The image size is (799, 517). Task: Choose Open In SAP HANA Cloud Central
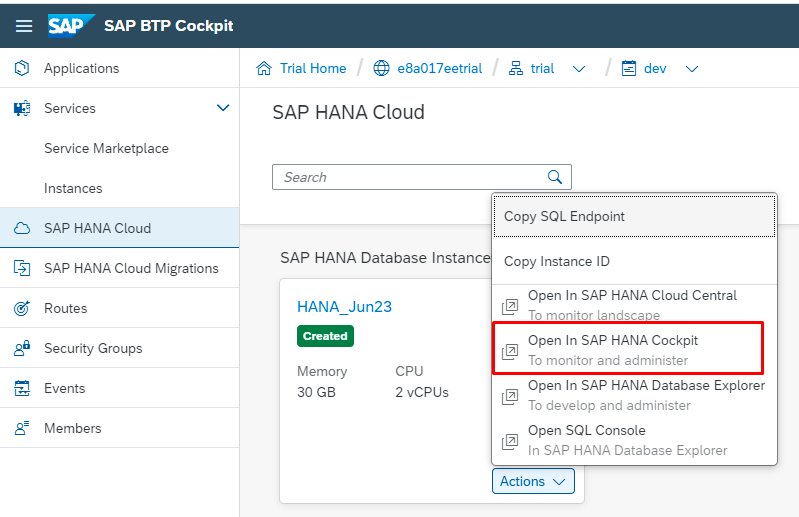point(634,305)
